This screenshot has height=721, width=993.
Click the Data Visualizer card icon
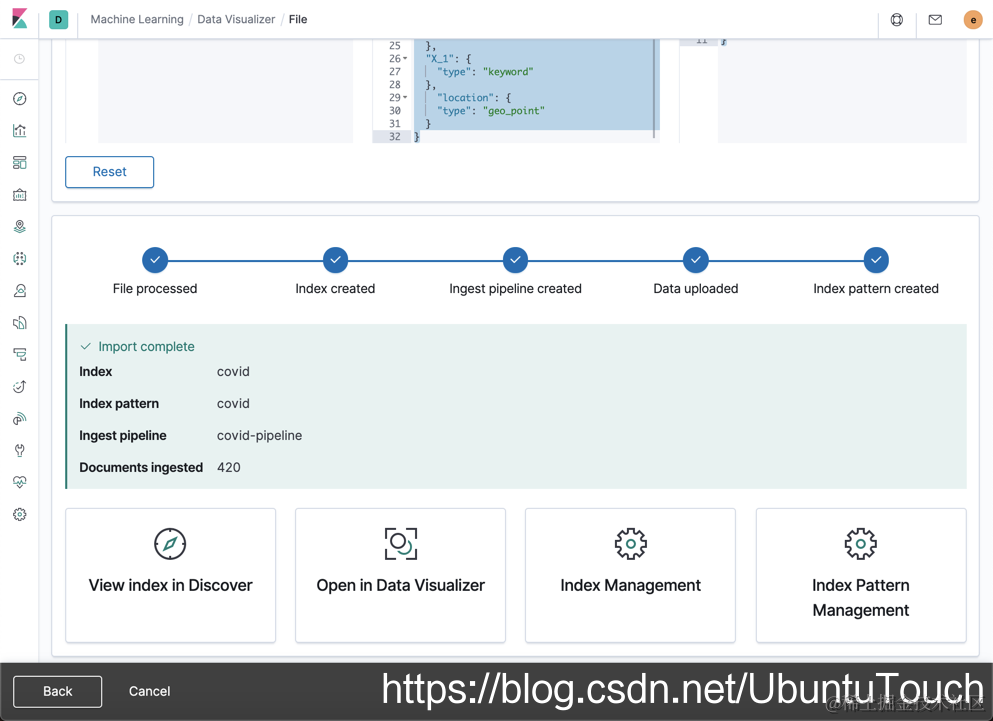tap(401, 544)
